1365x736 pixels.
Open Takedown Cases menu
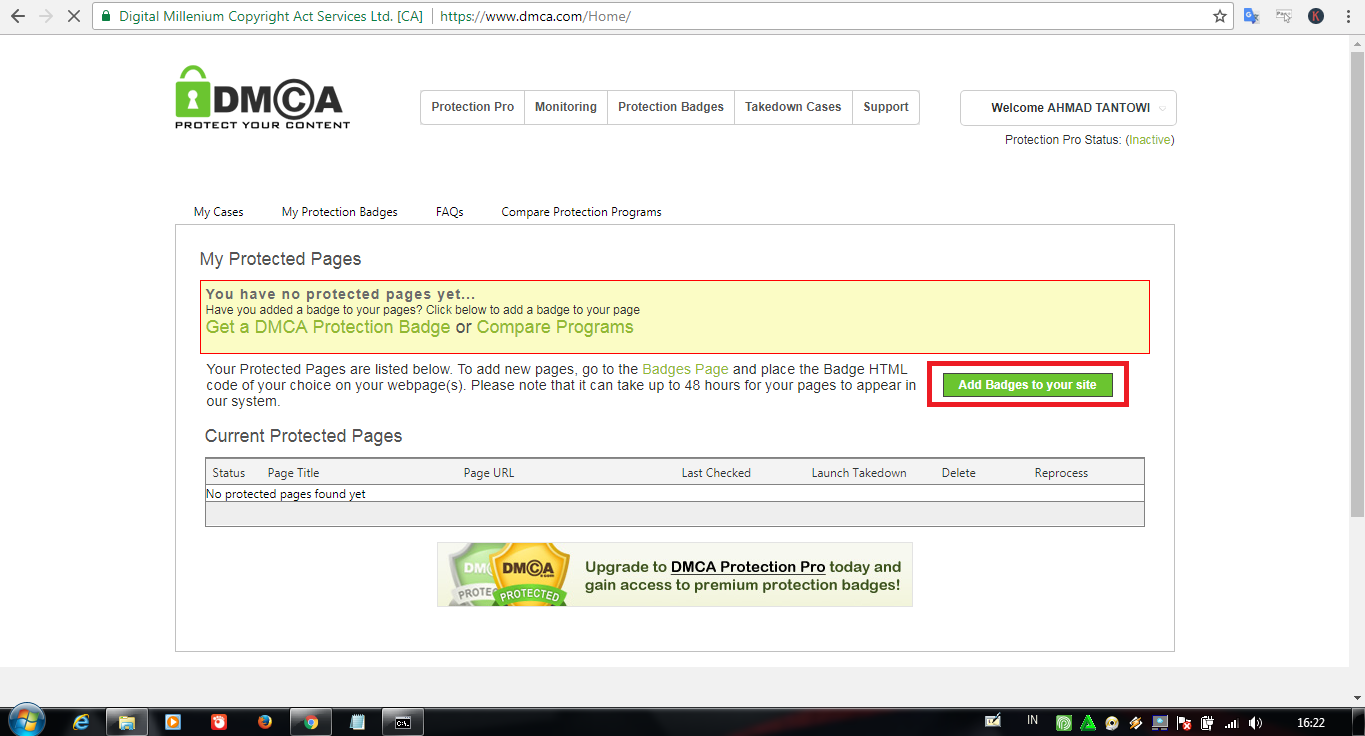[x=793, y=107]
